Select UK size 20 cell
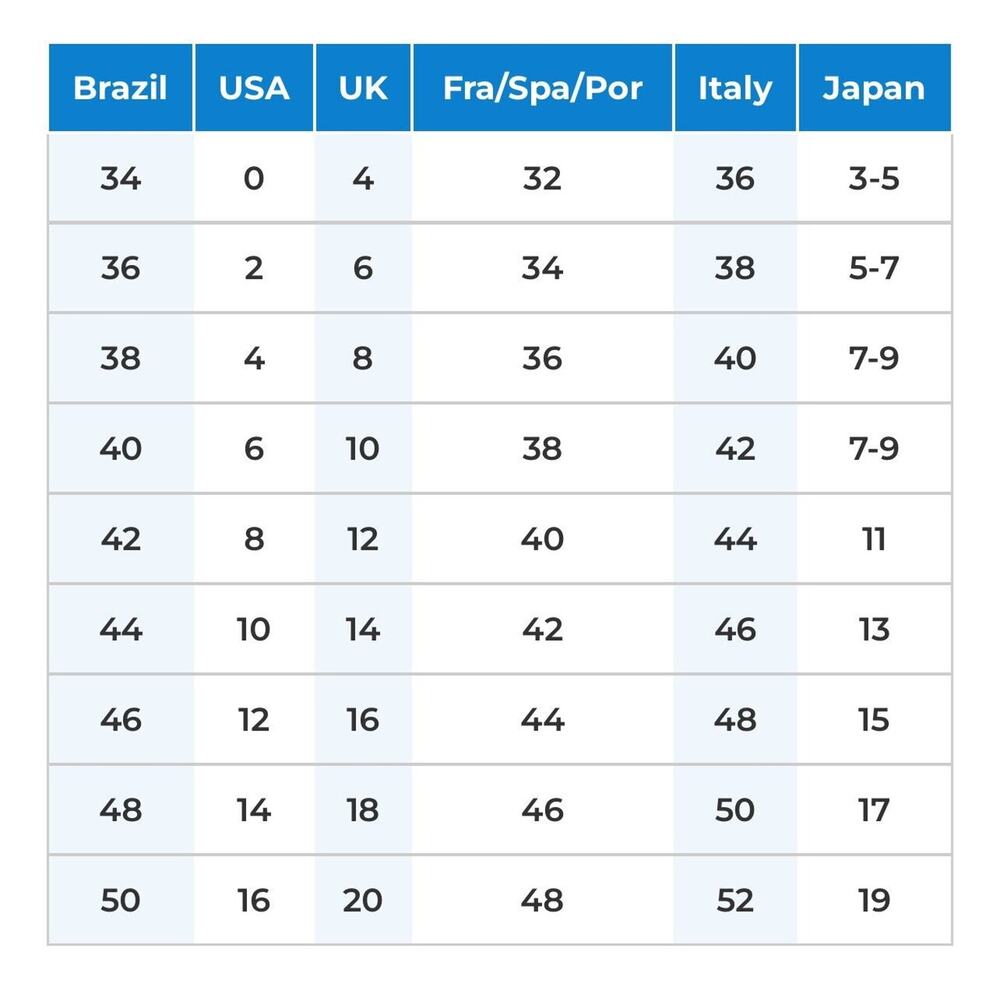Screen dimensions: 1000x1000 pyautogui.click(x=363, y=900)
